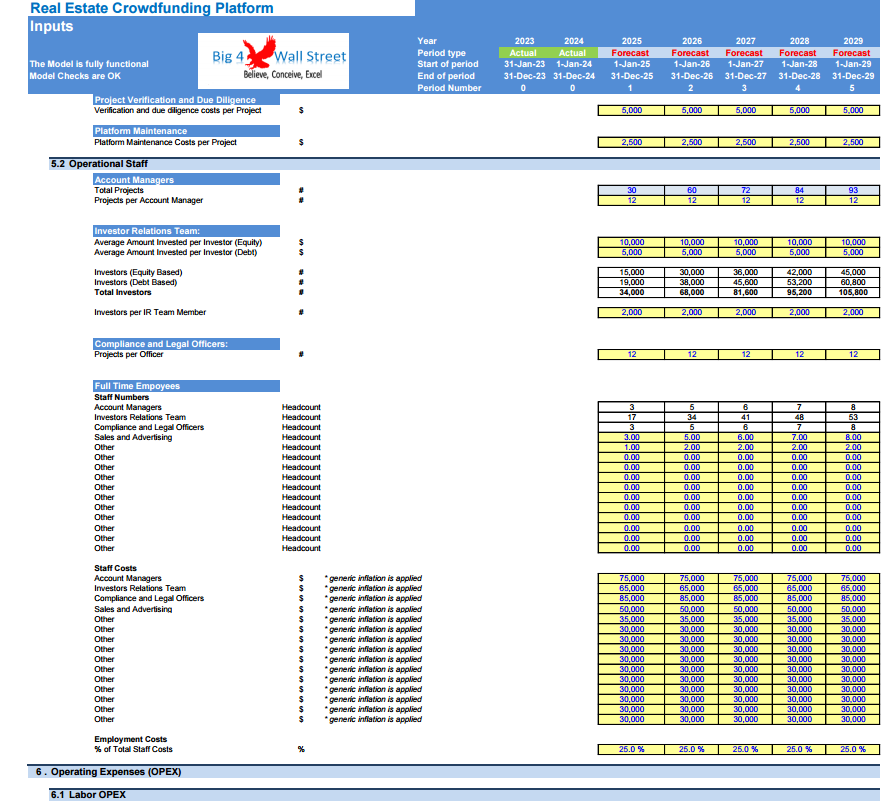Viewport: 895px width, 808px height.
Task: Click equity investors value 36,000
Action: click(745, 273)
